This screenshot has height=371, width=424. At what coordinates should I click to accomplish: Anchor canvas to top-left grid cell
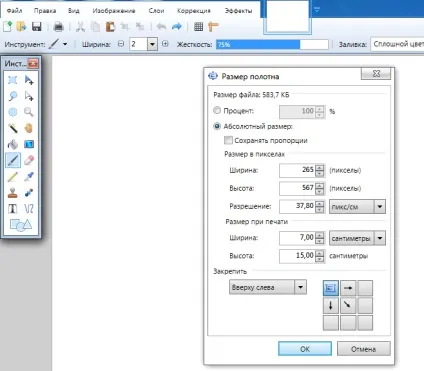point(331,288)
